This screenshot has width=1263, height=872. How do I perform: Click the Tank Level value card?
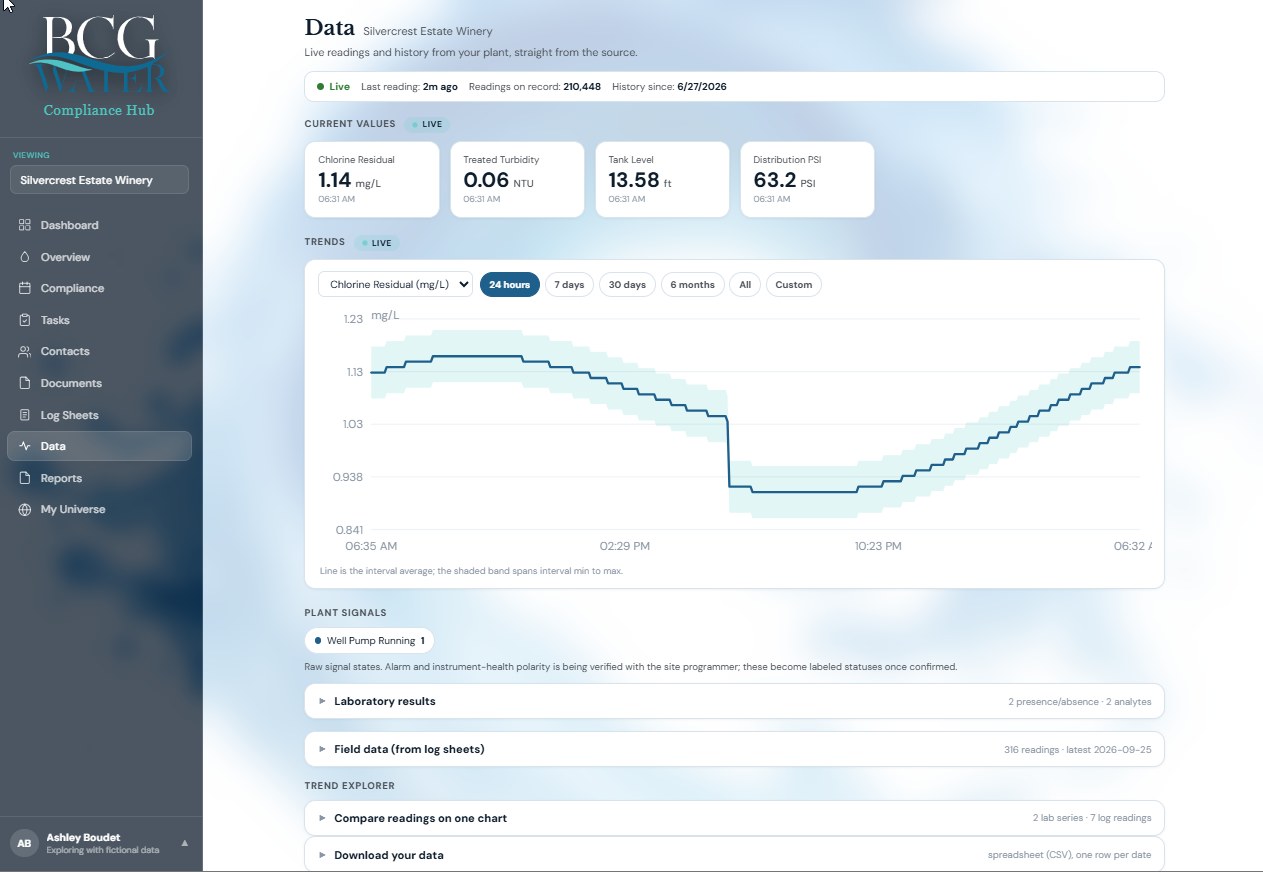pos(662,179)
